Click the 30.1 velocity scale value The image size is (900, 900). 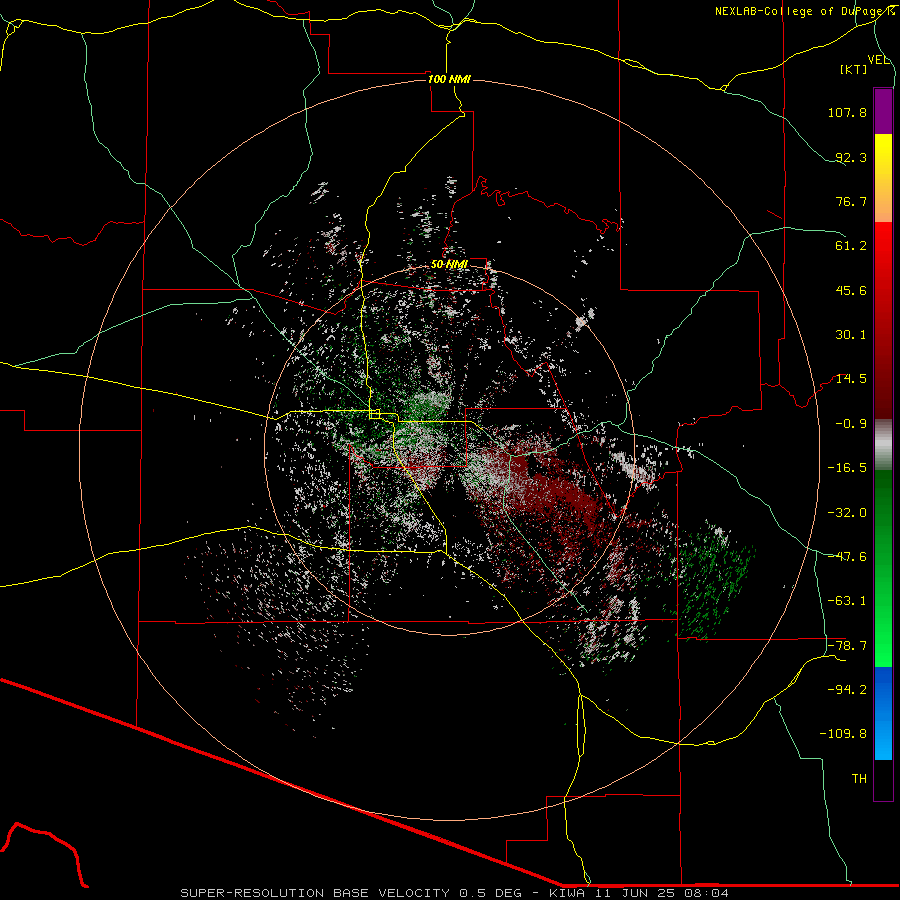(851, 335)
